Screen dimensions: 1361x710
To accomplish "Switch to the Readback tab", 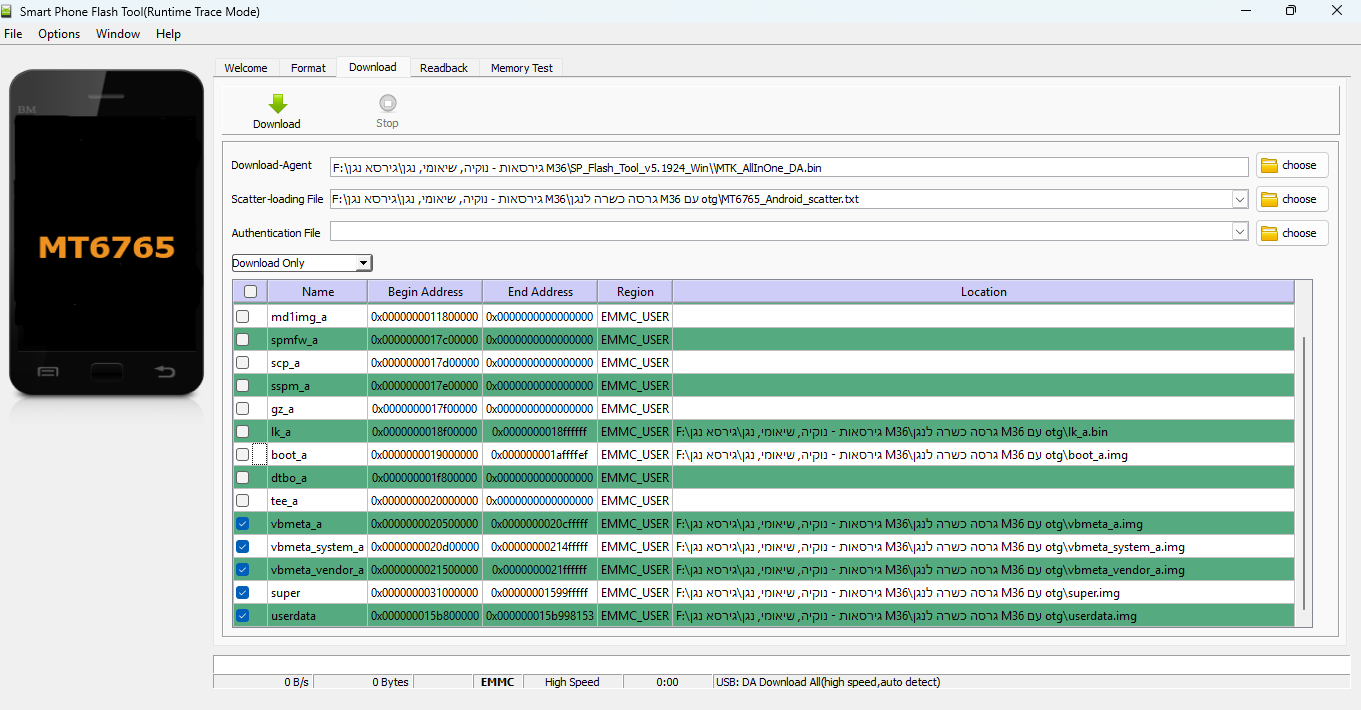I will tap(443, 68).
